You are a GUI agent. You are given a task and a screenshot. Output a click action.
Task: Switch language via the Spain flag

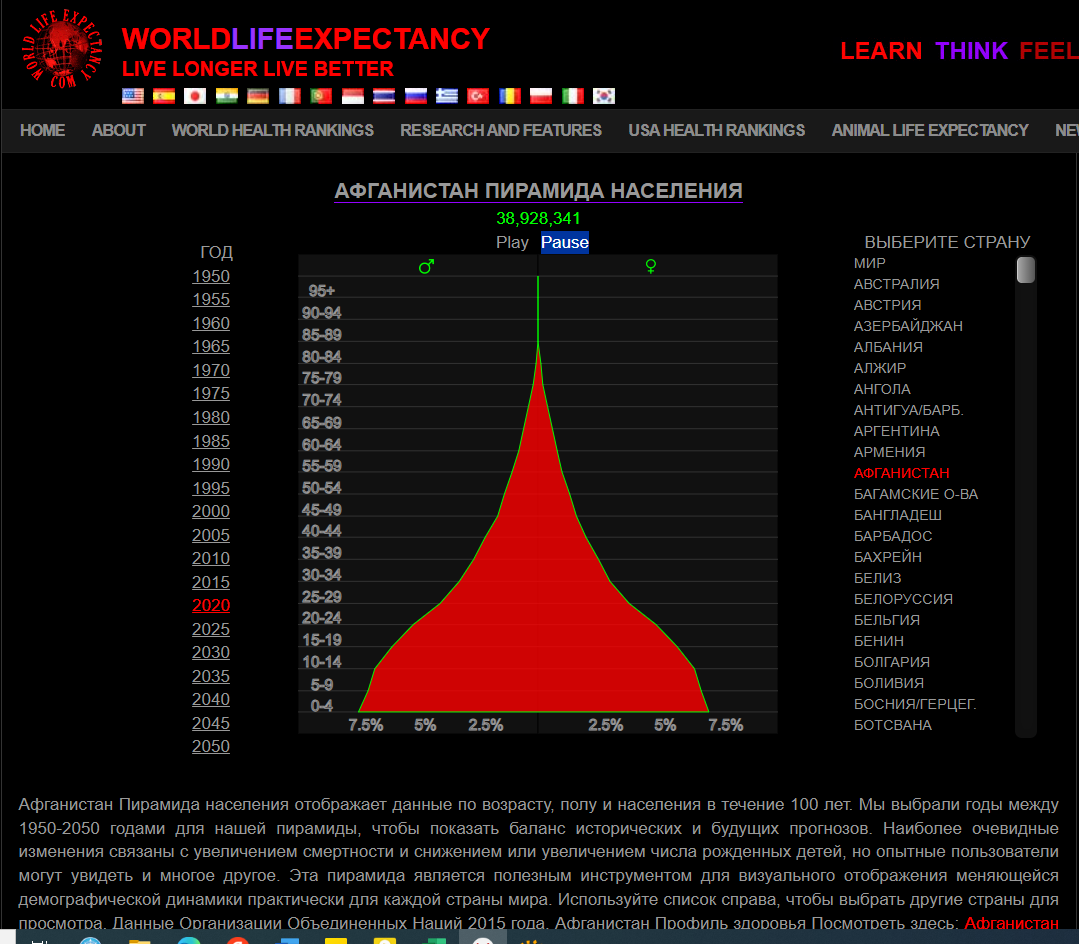click(x=164, y=96)
